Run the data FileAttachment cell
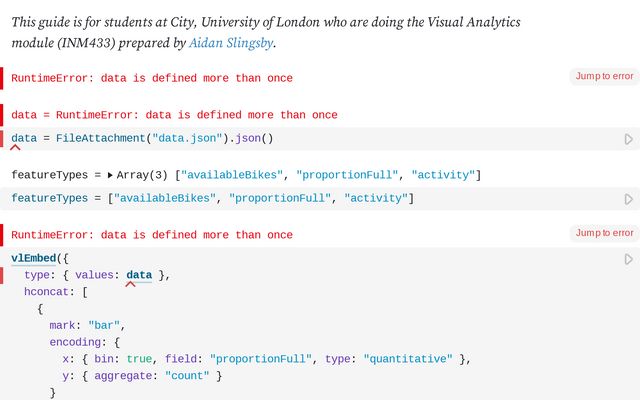This screenshot has width=640, height=400. pyautogui.click(x=628, y=139)
